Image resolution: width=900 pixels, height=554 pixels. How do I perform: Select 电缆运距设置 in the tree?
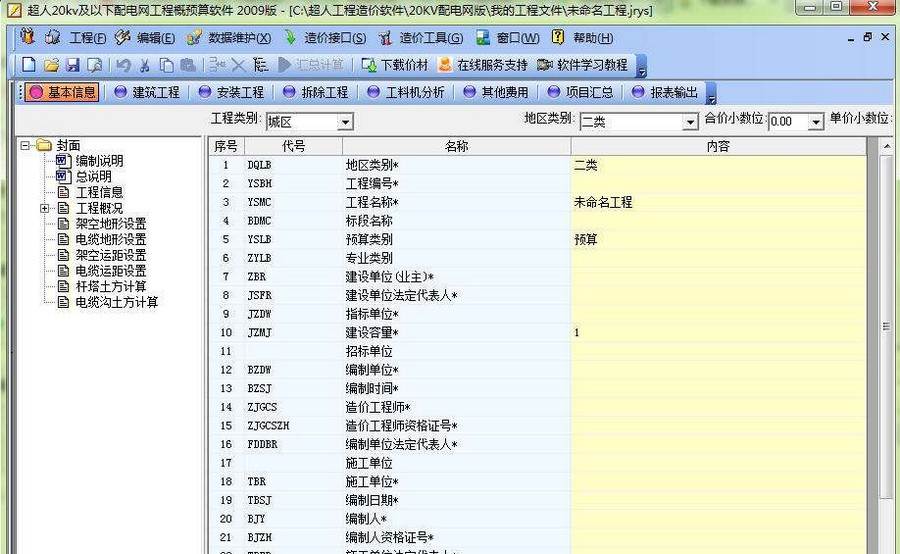coord(111,270)
